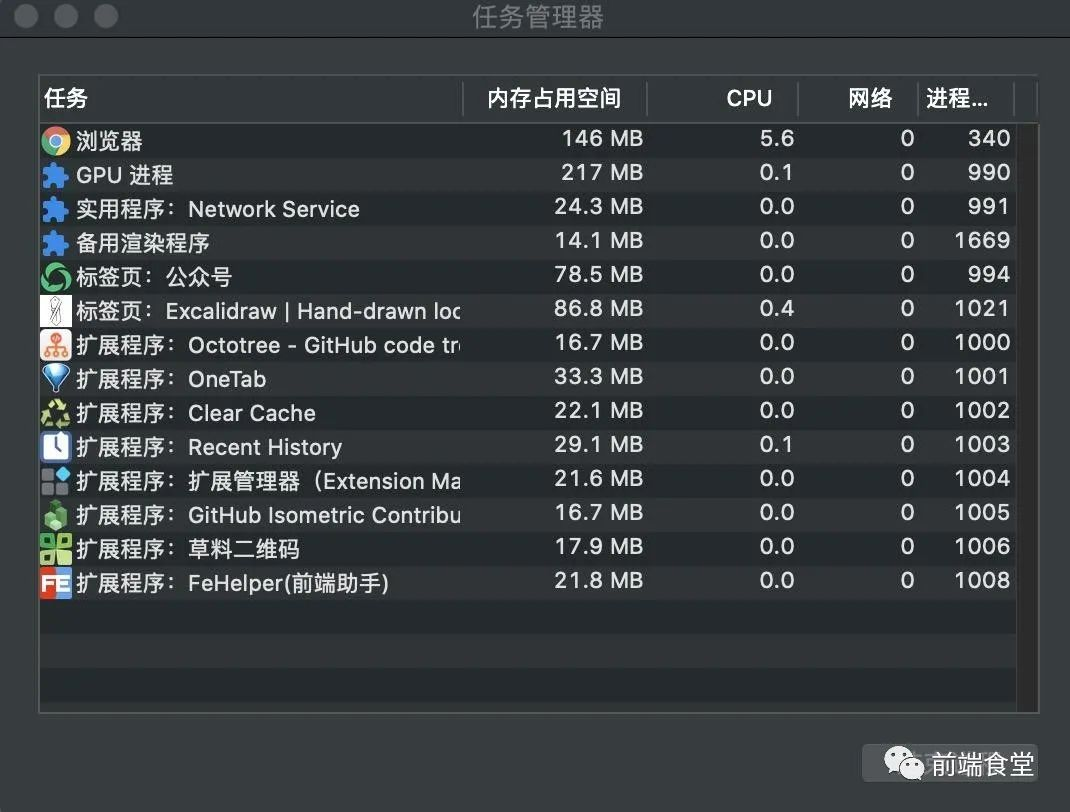Click the Octotree extension icon
The width and height of the screenshot is (1070, 812).
[x=56, y=345]
